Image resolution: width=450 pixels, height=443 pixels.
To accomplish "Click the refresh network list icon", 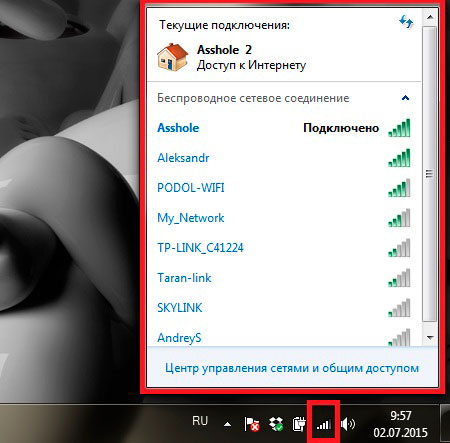I will pos(406,22).
